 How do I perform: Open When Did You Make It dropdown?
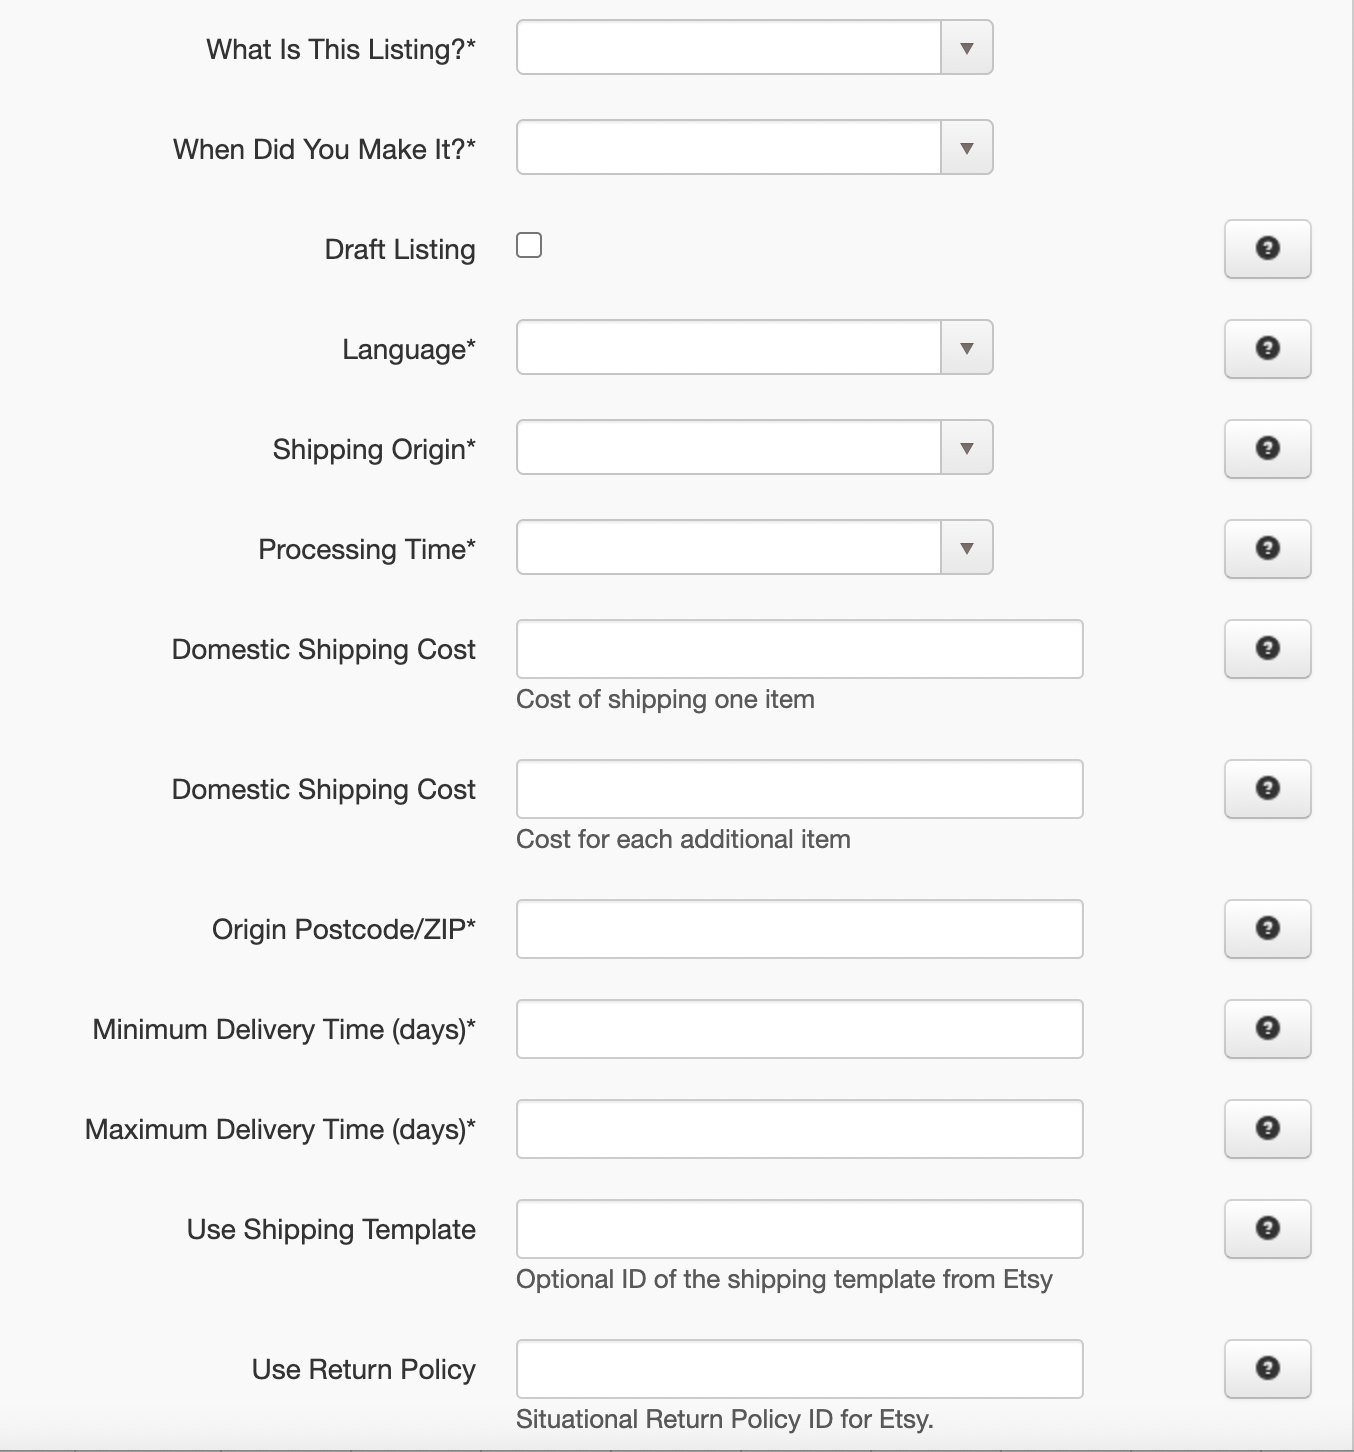tap(754, 147)
